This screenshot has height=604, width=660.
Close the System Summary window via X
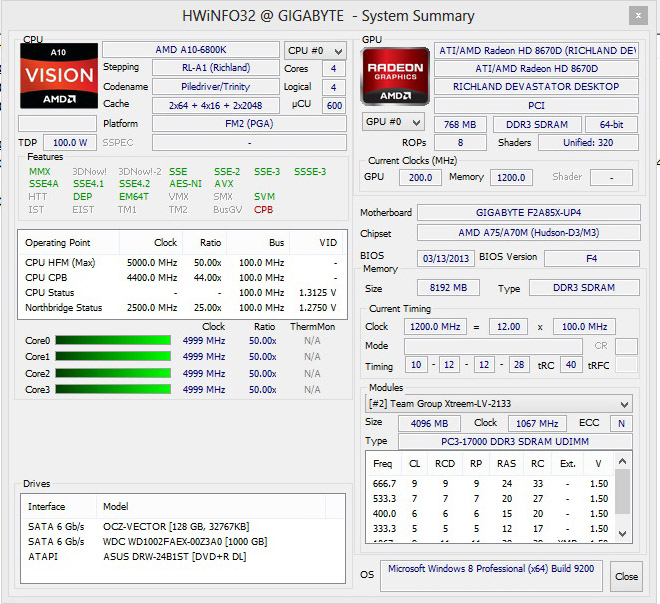pyautogui.click(x=638, y=16)
